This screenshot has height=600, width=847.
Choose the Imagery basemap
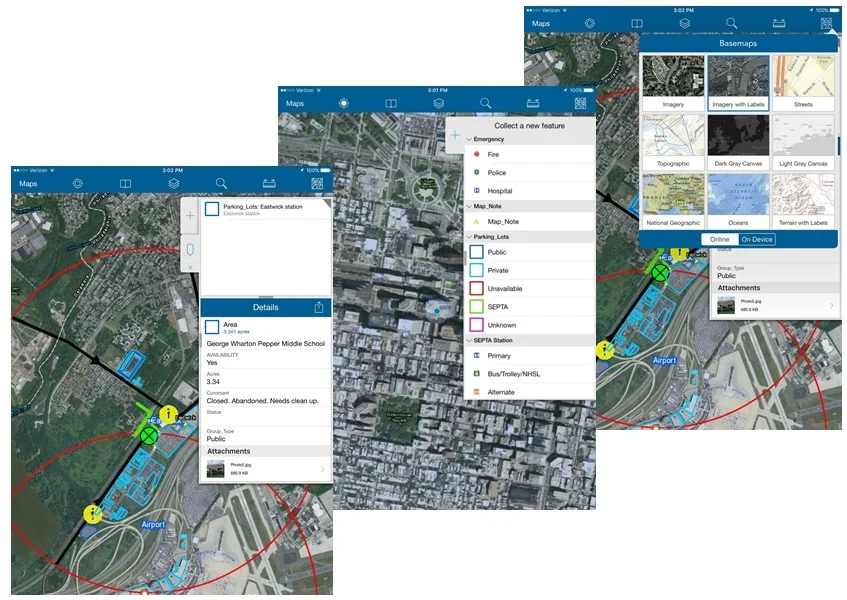673,83
